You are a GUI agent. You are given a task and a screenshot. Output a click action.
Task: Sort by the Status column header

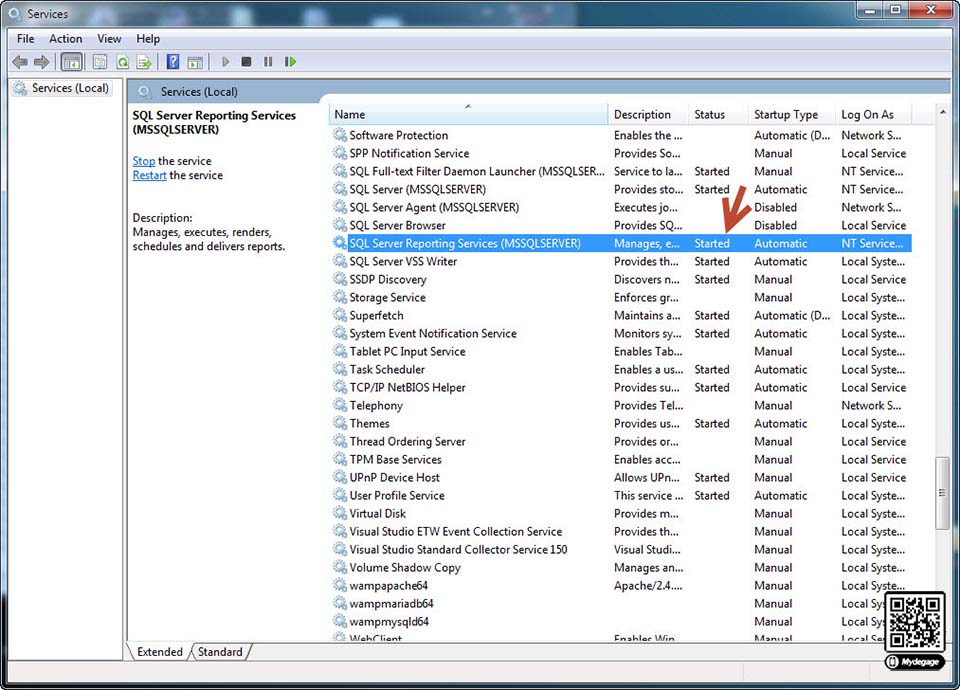718,114
